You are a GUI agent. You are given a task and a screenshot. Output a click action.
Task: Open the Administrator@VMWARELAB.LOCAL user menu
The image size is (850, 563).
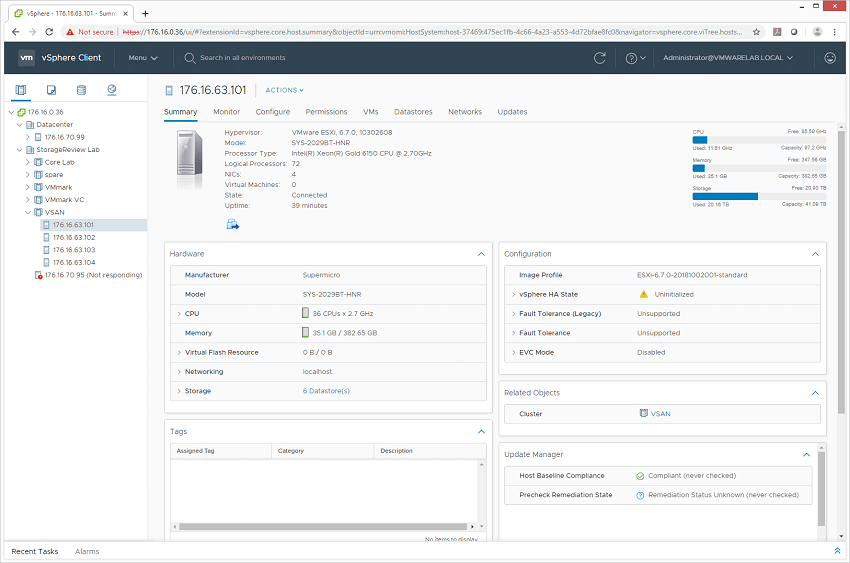[727, 57]
